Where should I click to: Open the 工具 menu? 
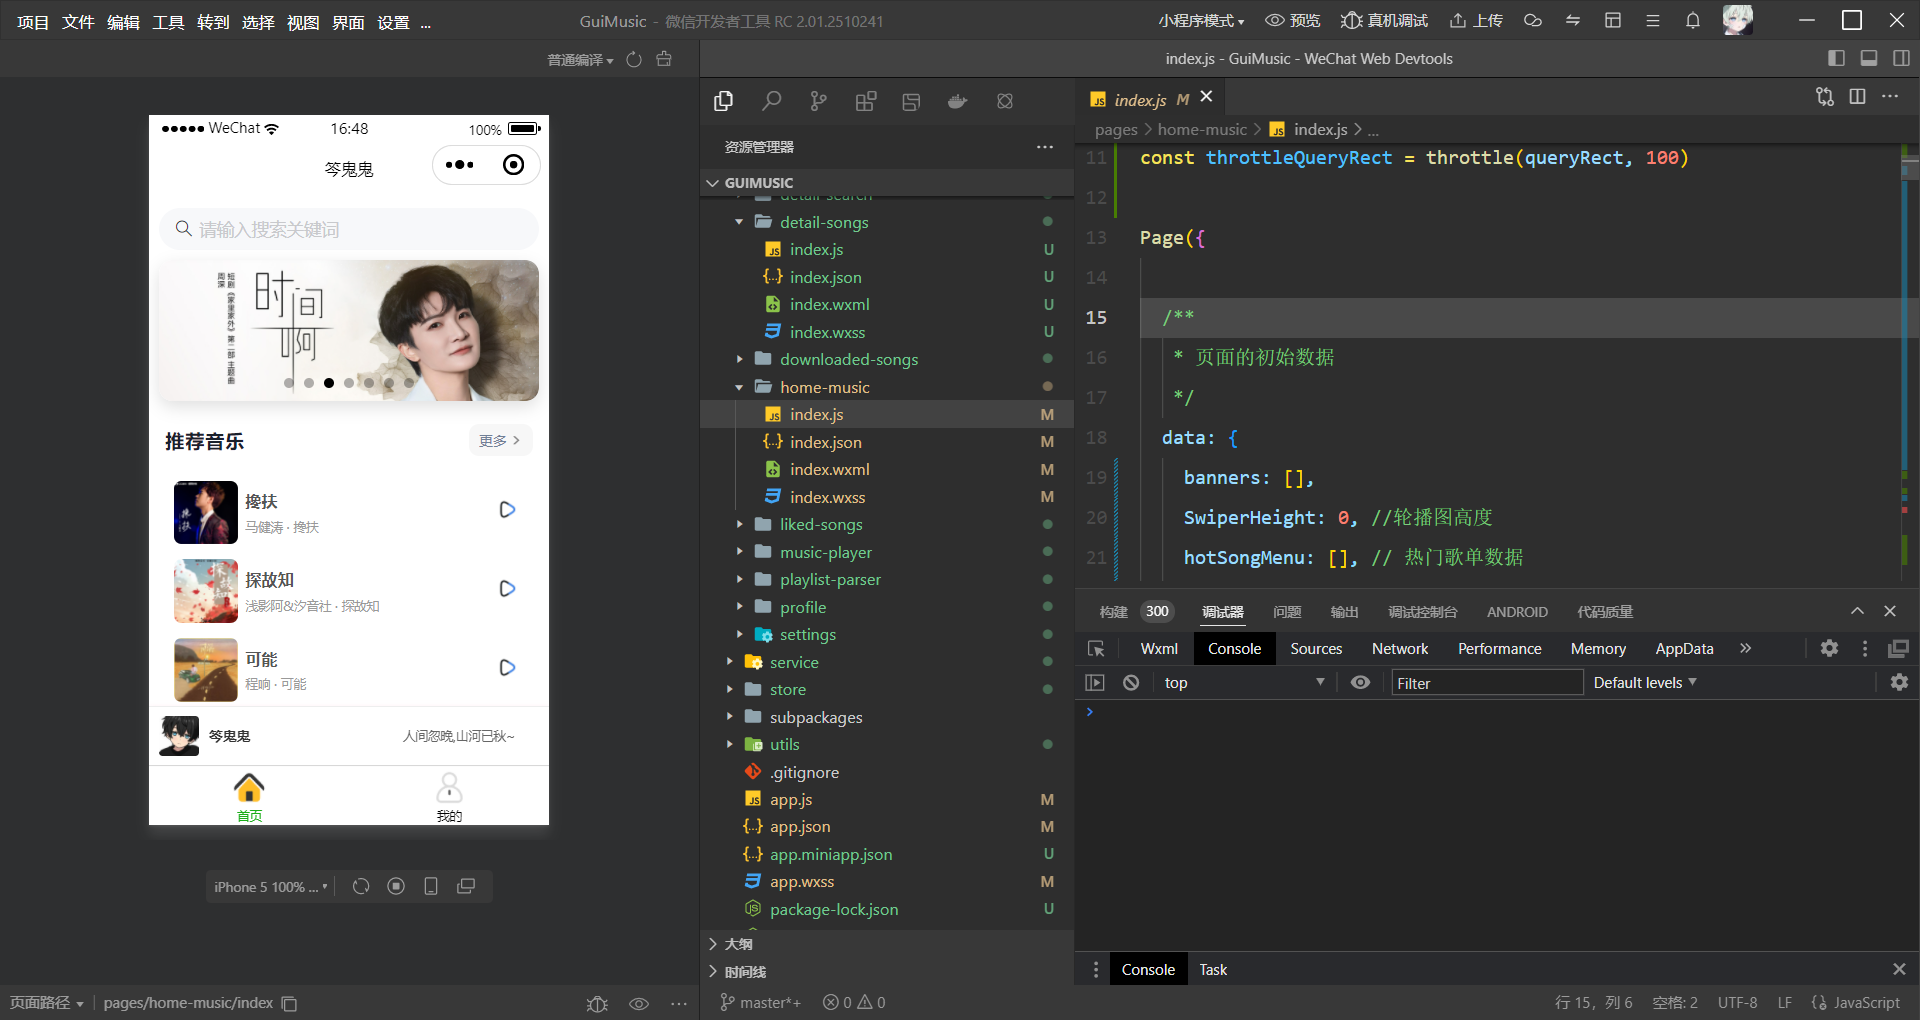[x=167, y=22]
